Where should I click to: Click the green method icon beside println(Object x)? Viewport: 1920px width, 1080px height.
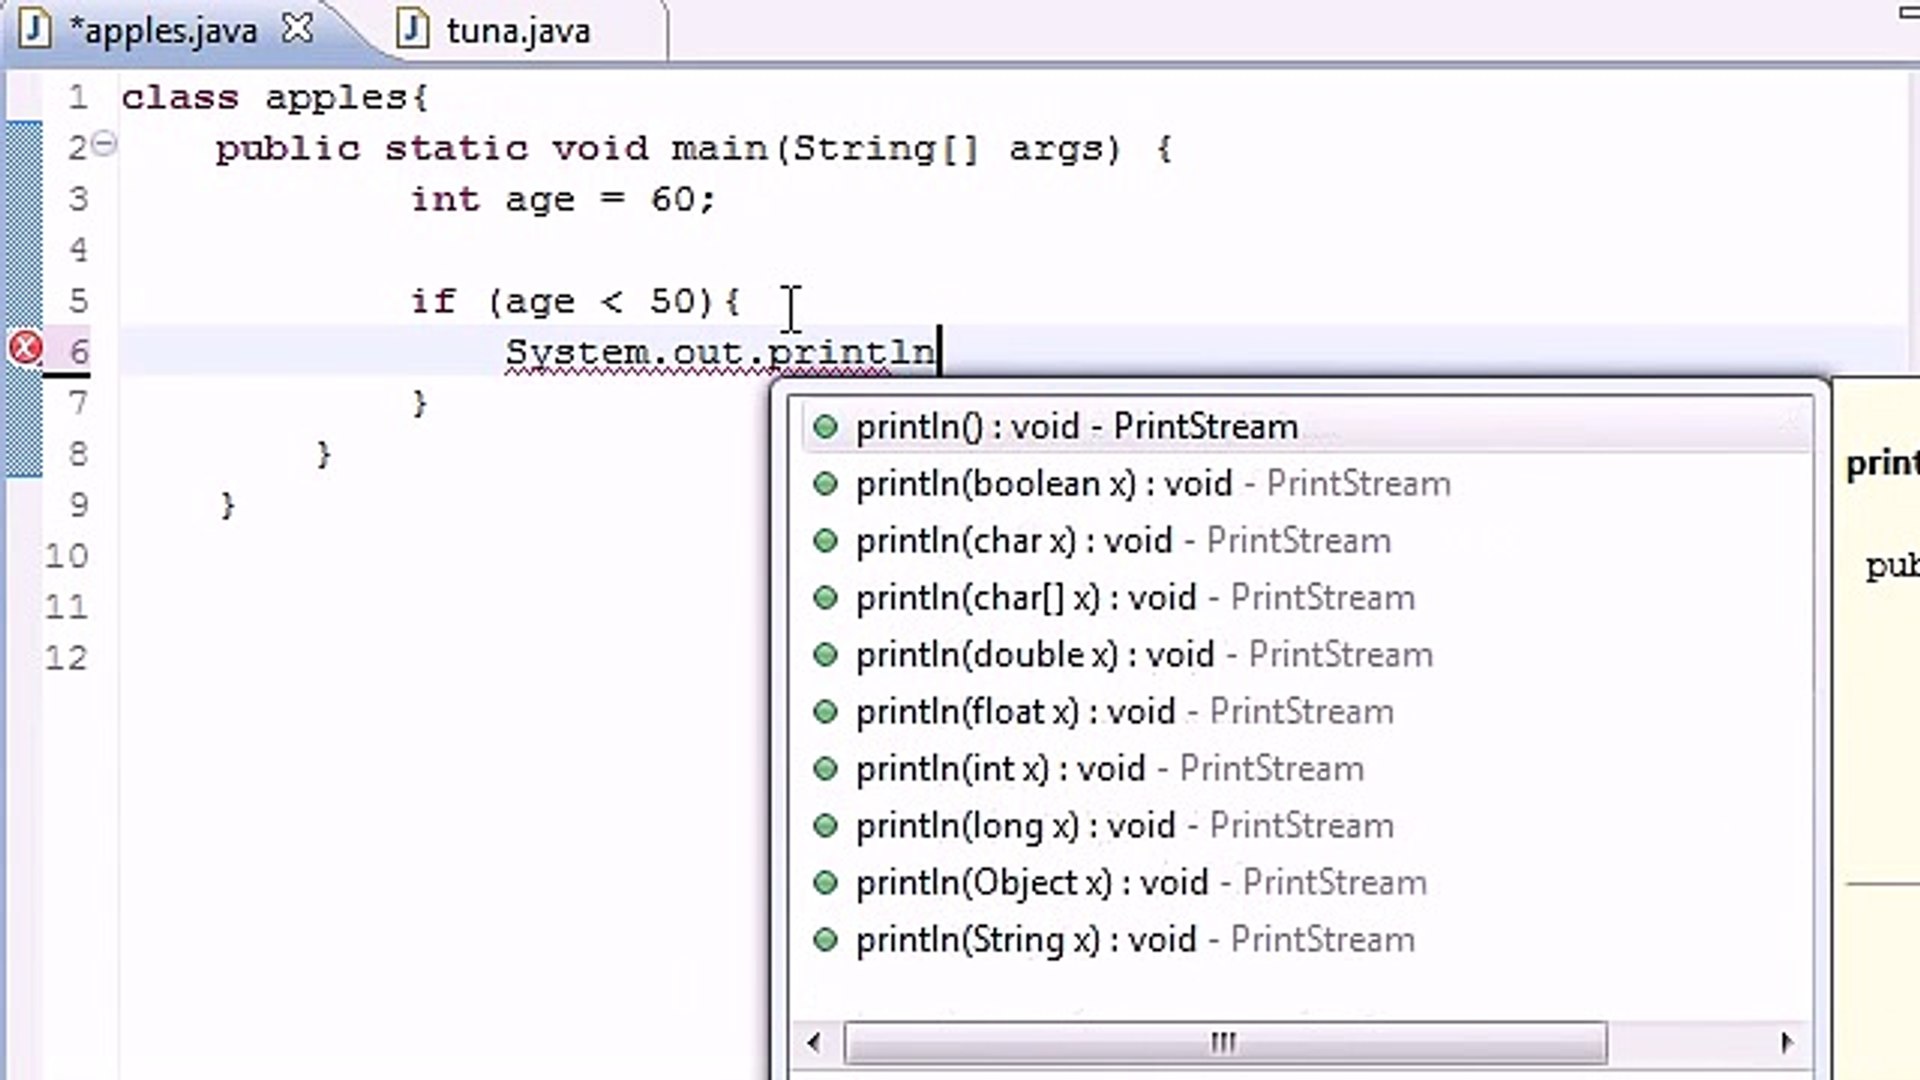click(x=826, y=882)
